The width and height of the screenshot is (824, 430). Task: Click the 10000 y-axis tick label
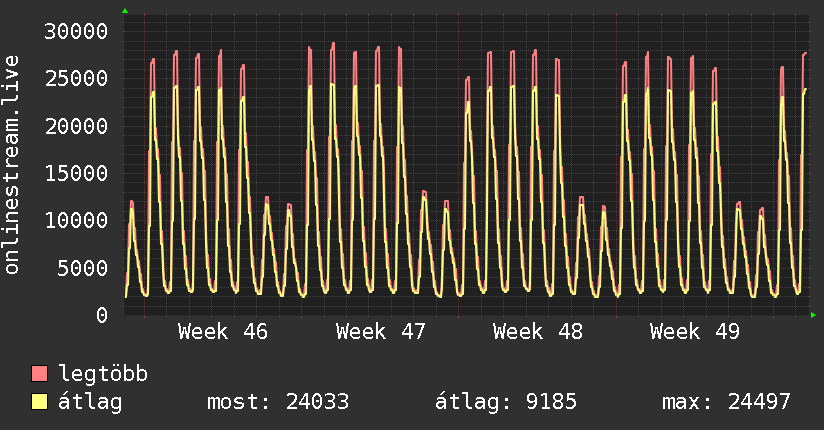tap(76, 221)
